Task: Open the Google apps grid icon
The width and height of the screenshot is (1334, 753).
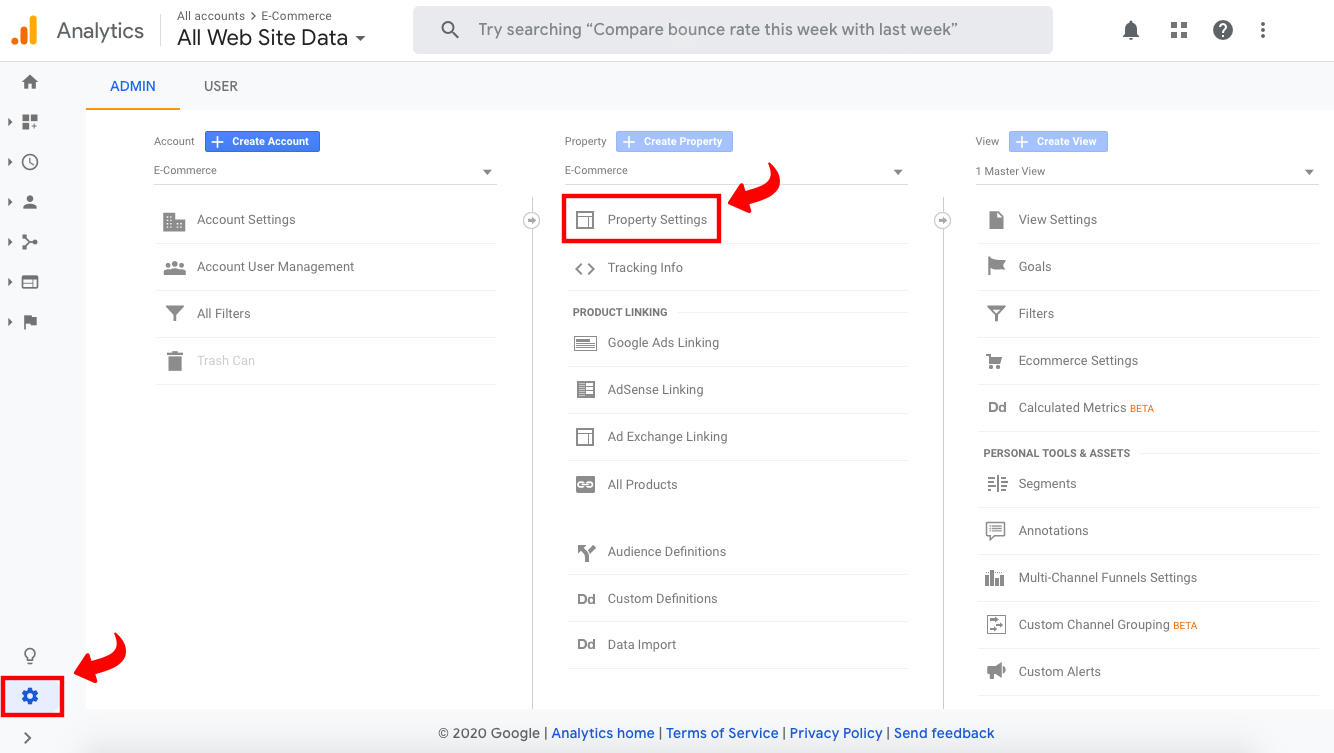Action: pos(1178,30)
